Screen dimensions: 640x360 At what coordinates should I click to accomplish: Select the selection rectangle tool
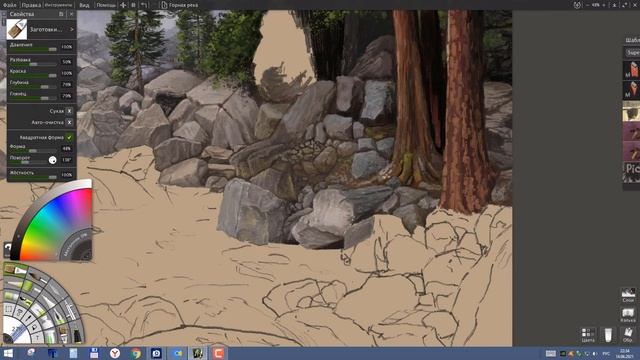click(9, 309)
